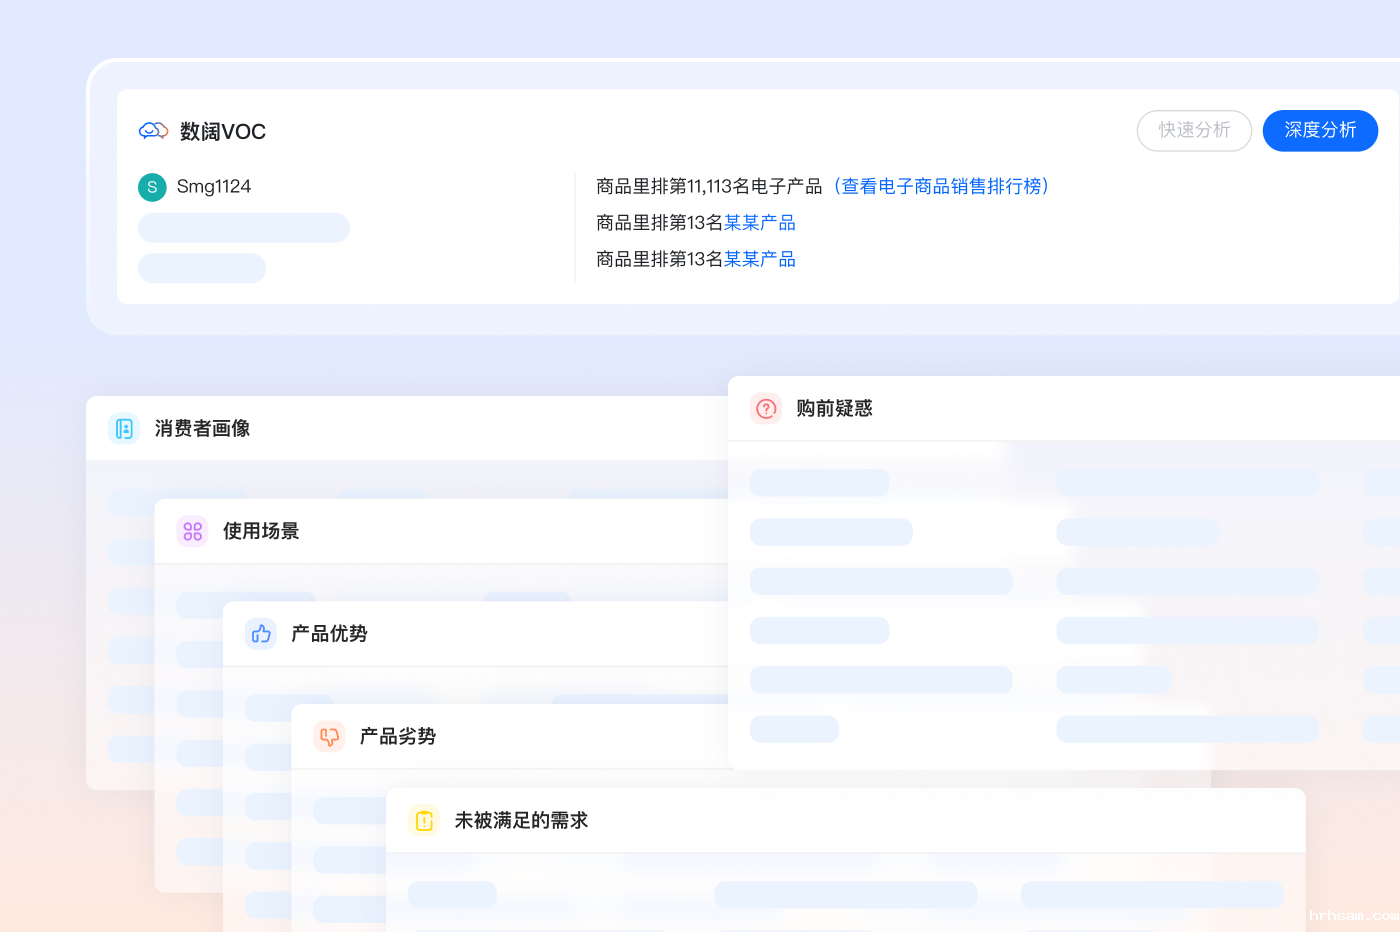Bring the 使用场景 panel to front

[261, 531]
